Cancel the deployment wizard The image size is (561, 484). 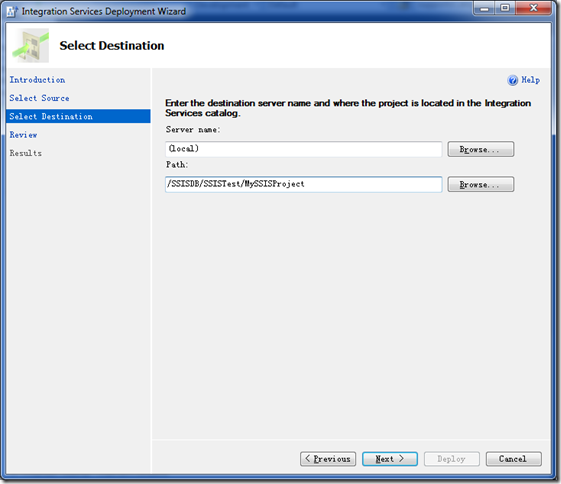pos(513,459)
